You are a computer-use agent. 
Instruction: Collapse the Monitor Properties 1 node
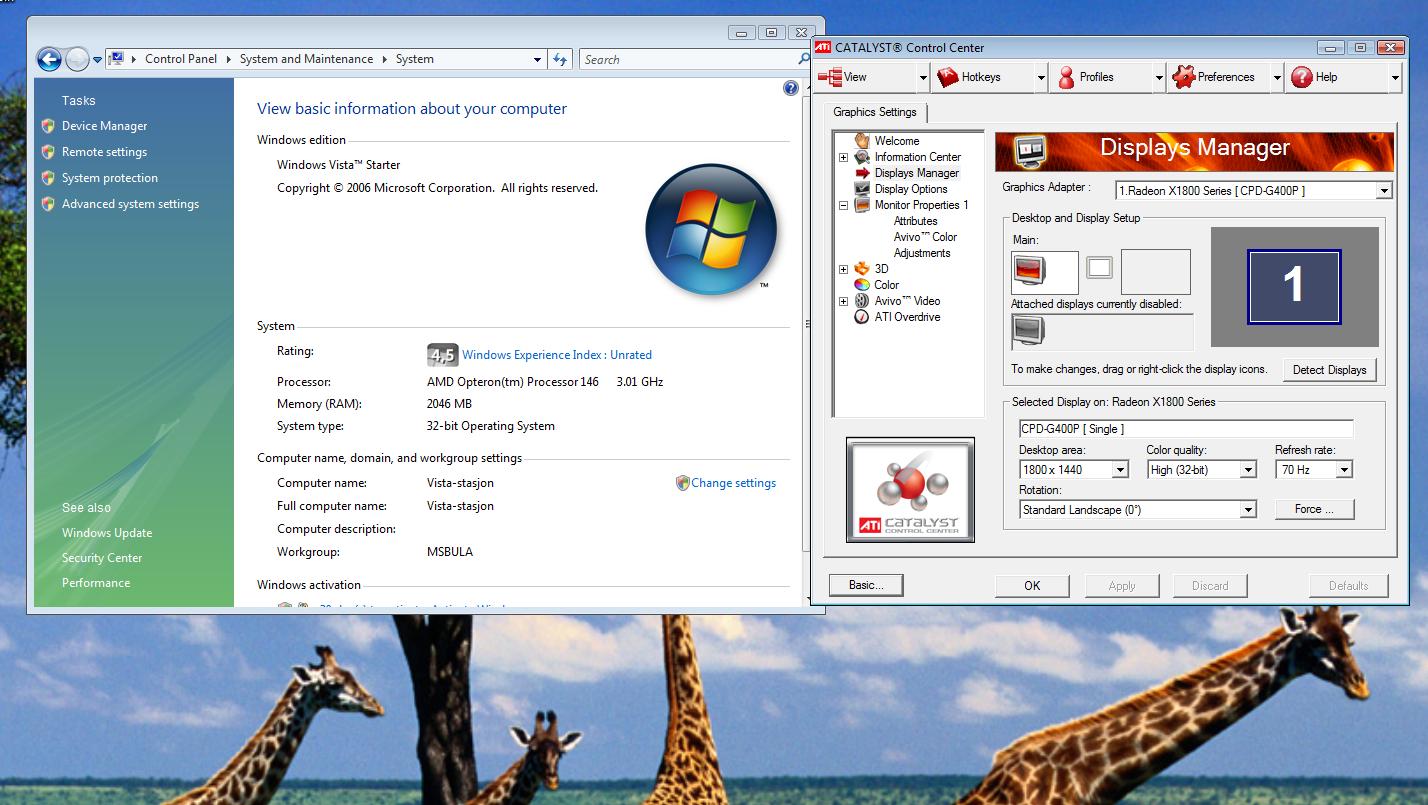(x=843, y=205)
